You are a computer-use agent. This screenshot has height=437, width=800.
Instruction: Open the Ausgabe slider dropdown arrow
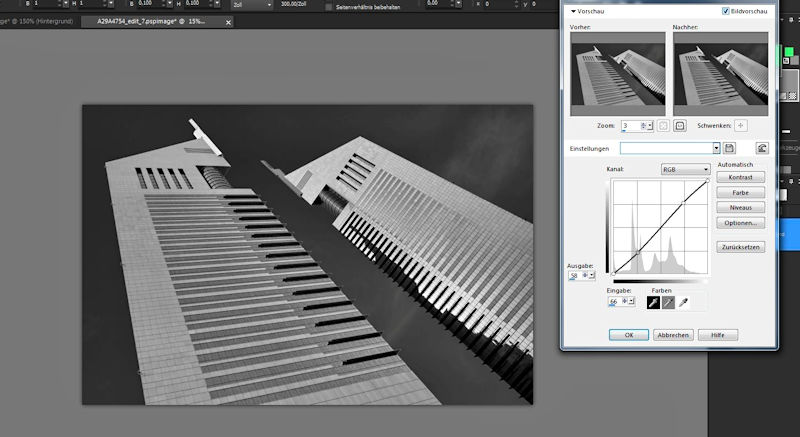click(x=591, y=275)
